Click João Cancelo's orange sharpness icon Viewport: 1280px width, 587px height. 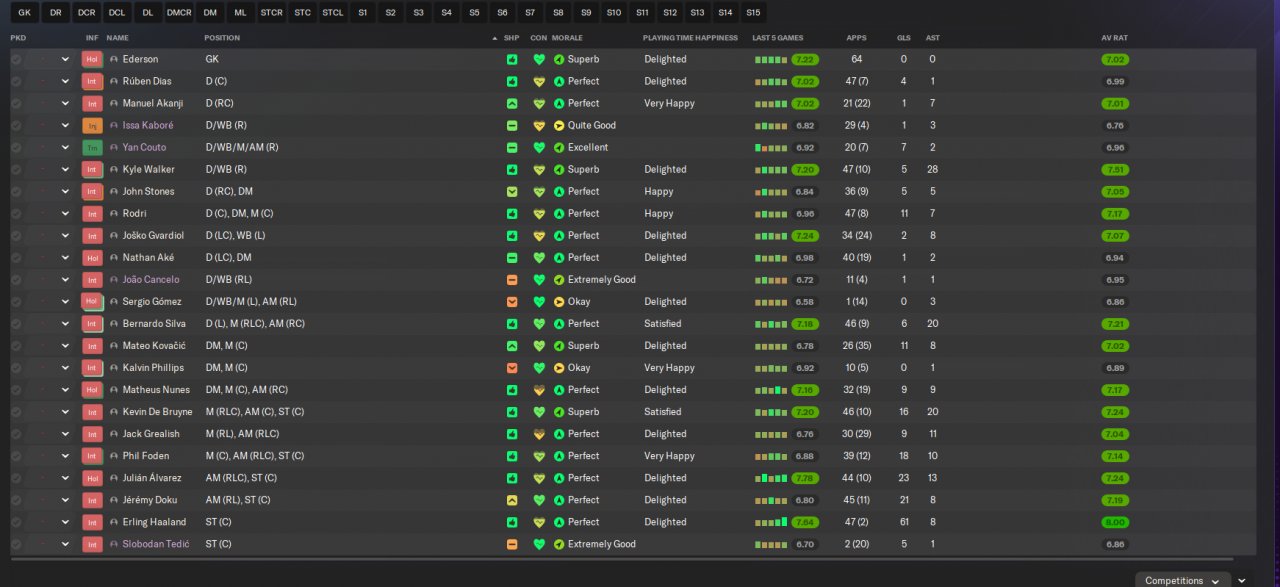(x=512, y=280)
